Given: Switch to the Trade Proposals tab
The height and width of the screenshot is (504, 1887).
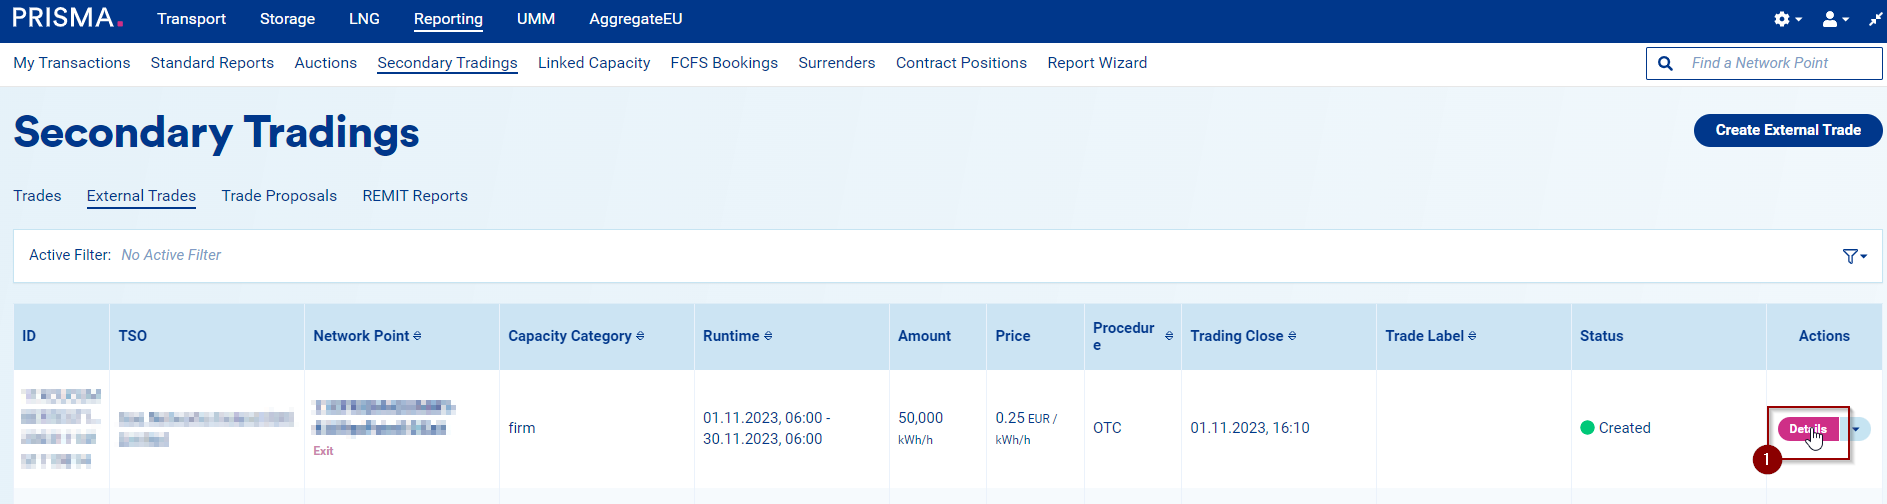Looking at the screenshot, I should point(279,196).
